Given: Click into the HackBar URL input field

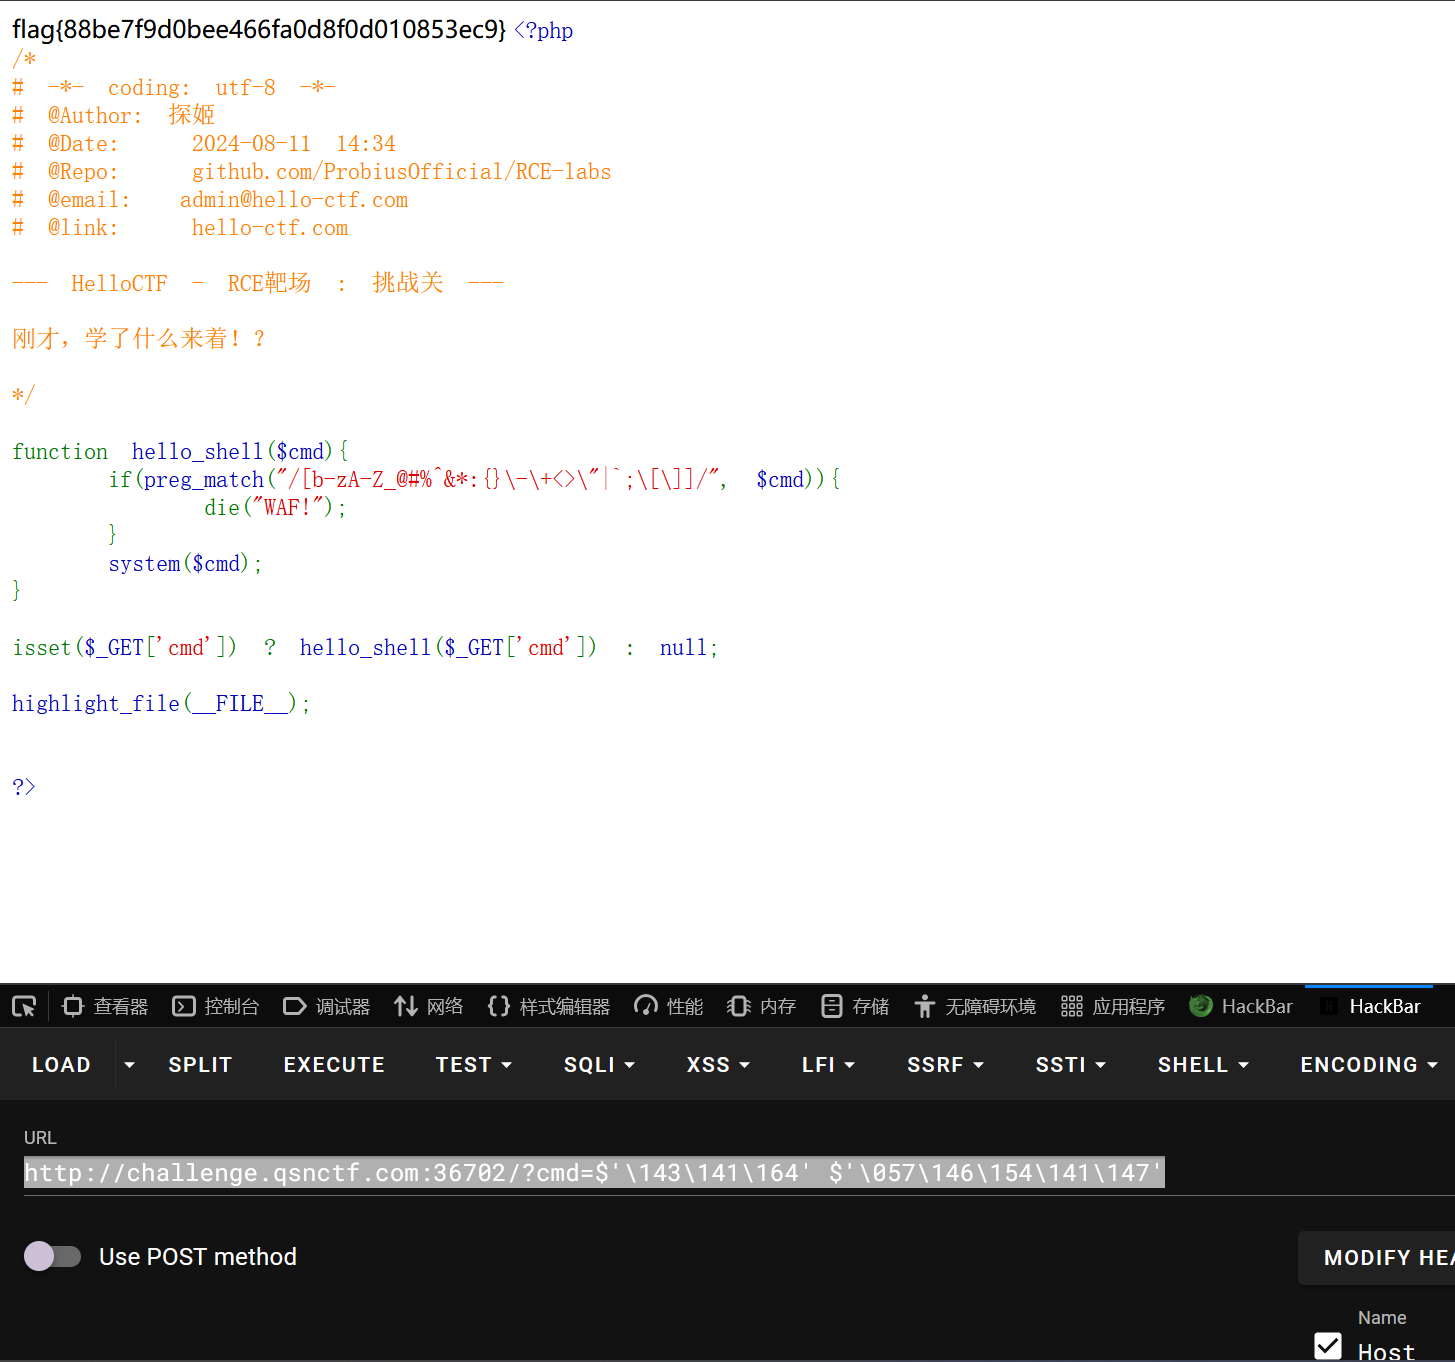Looking at the screenshot, I should 738,1173.
